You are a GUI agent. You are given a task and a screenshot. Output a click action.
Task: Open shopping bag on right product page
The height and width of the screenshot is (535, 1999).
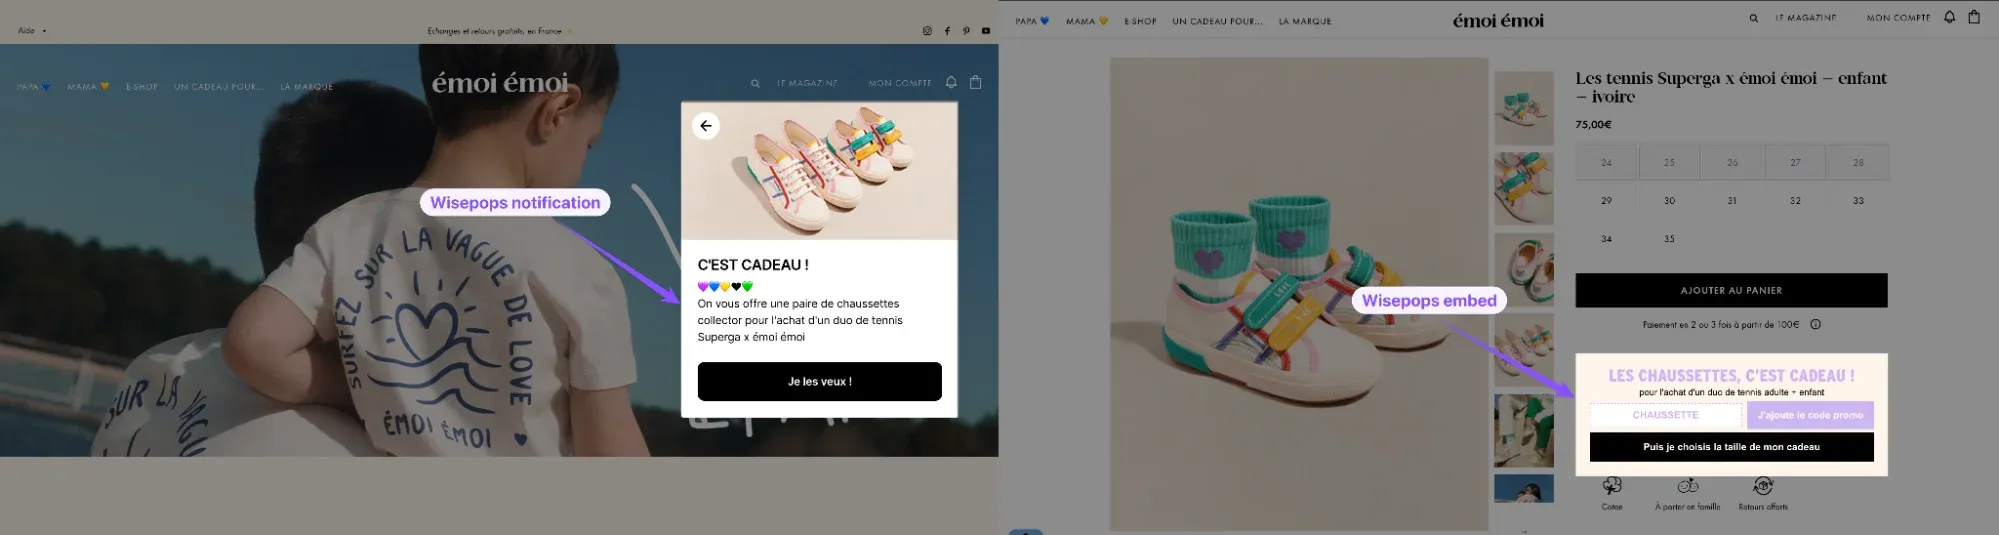click(x=1974, y=16)
